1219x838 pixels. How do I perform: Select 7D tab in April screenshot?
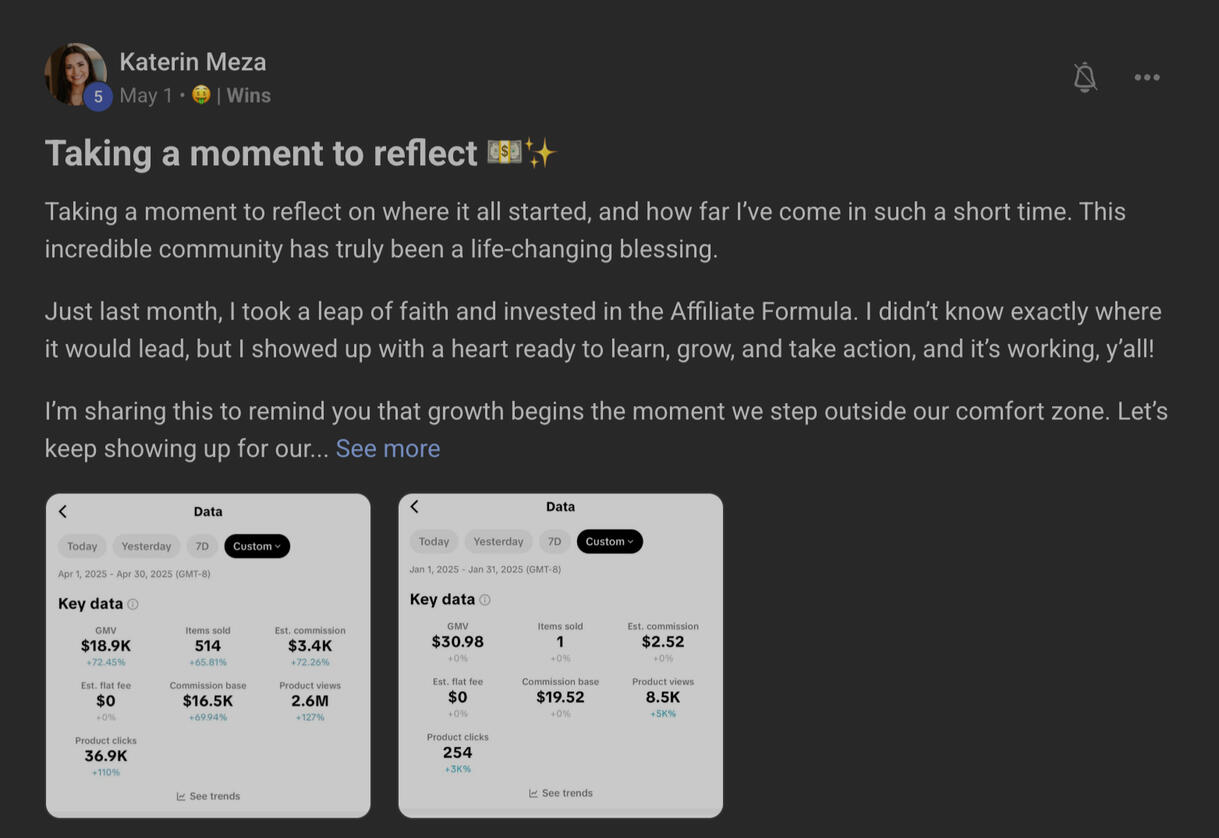point(202,546)
